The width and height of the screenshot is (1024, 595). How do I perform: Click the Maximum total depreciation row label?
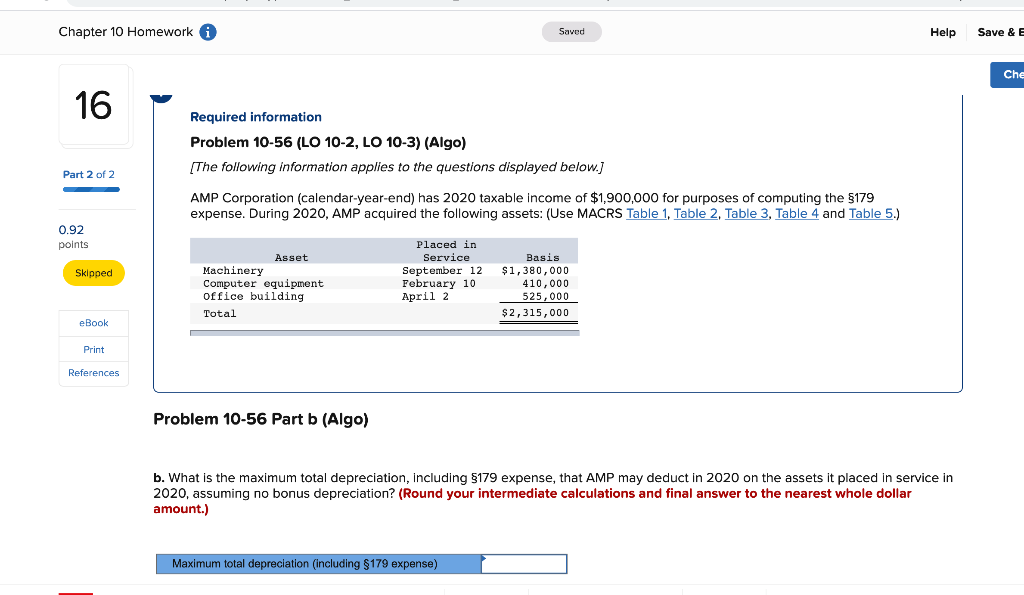(x=319, y=564)
